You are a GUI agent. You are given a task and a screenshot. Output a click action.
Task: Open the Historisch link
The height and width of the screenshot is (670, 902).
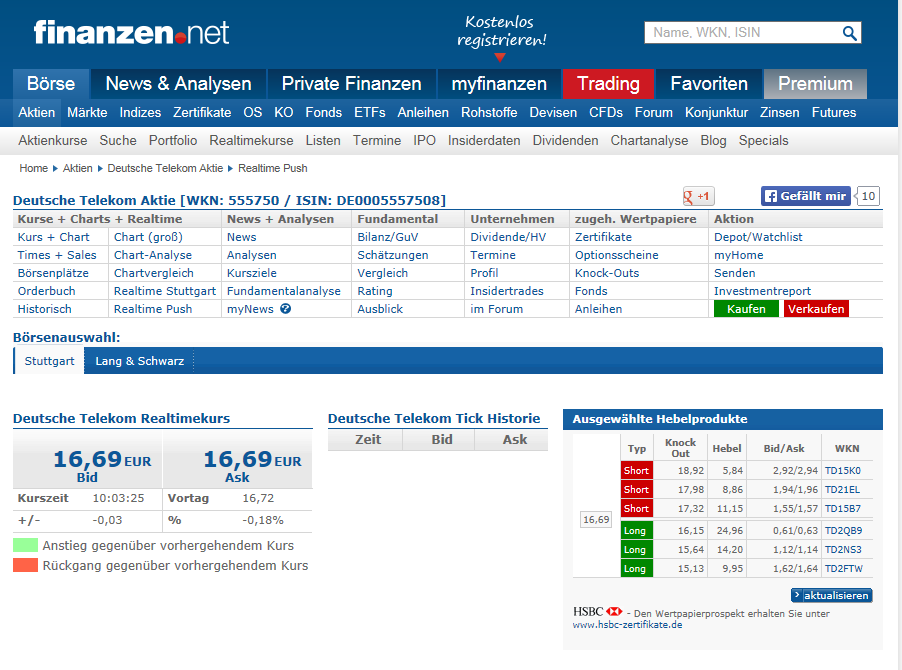(44, 309)
